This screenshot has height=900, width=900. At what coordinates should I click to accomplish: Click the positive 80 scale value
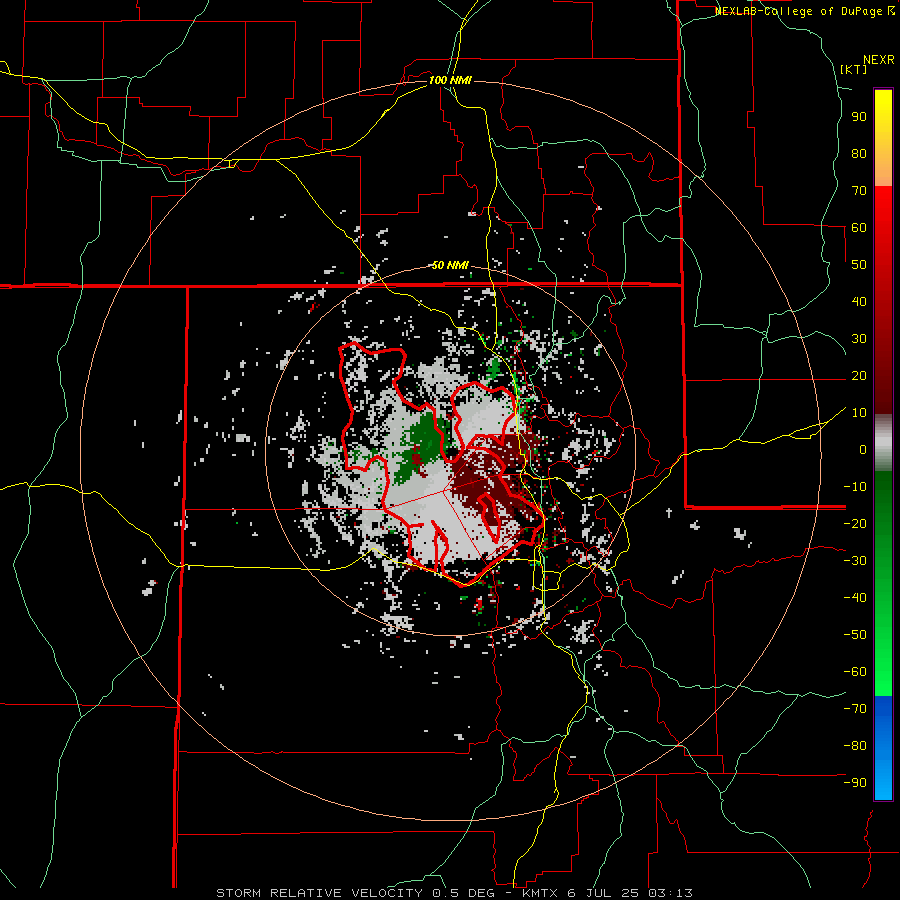[x=859, y=154]
